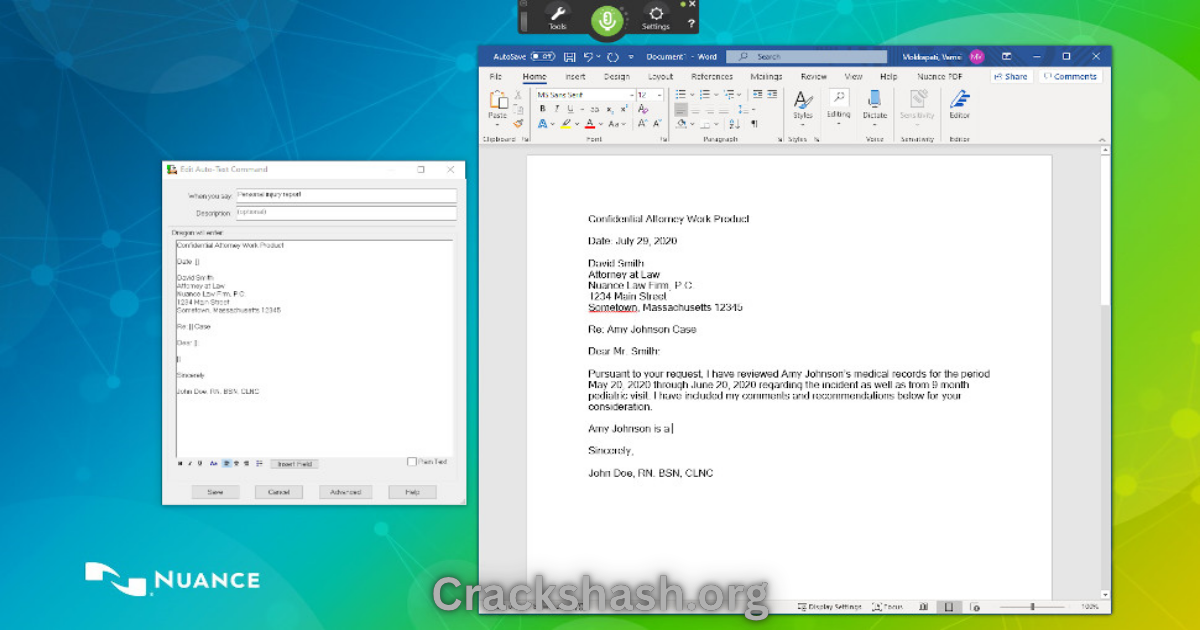Screen dimensions: 1200x630
Task: Open Dragon bar Settings
Action: click(656, 17)
